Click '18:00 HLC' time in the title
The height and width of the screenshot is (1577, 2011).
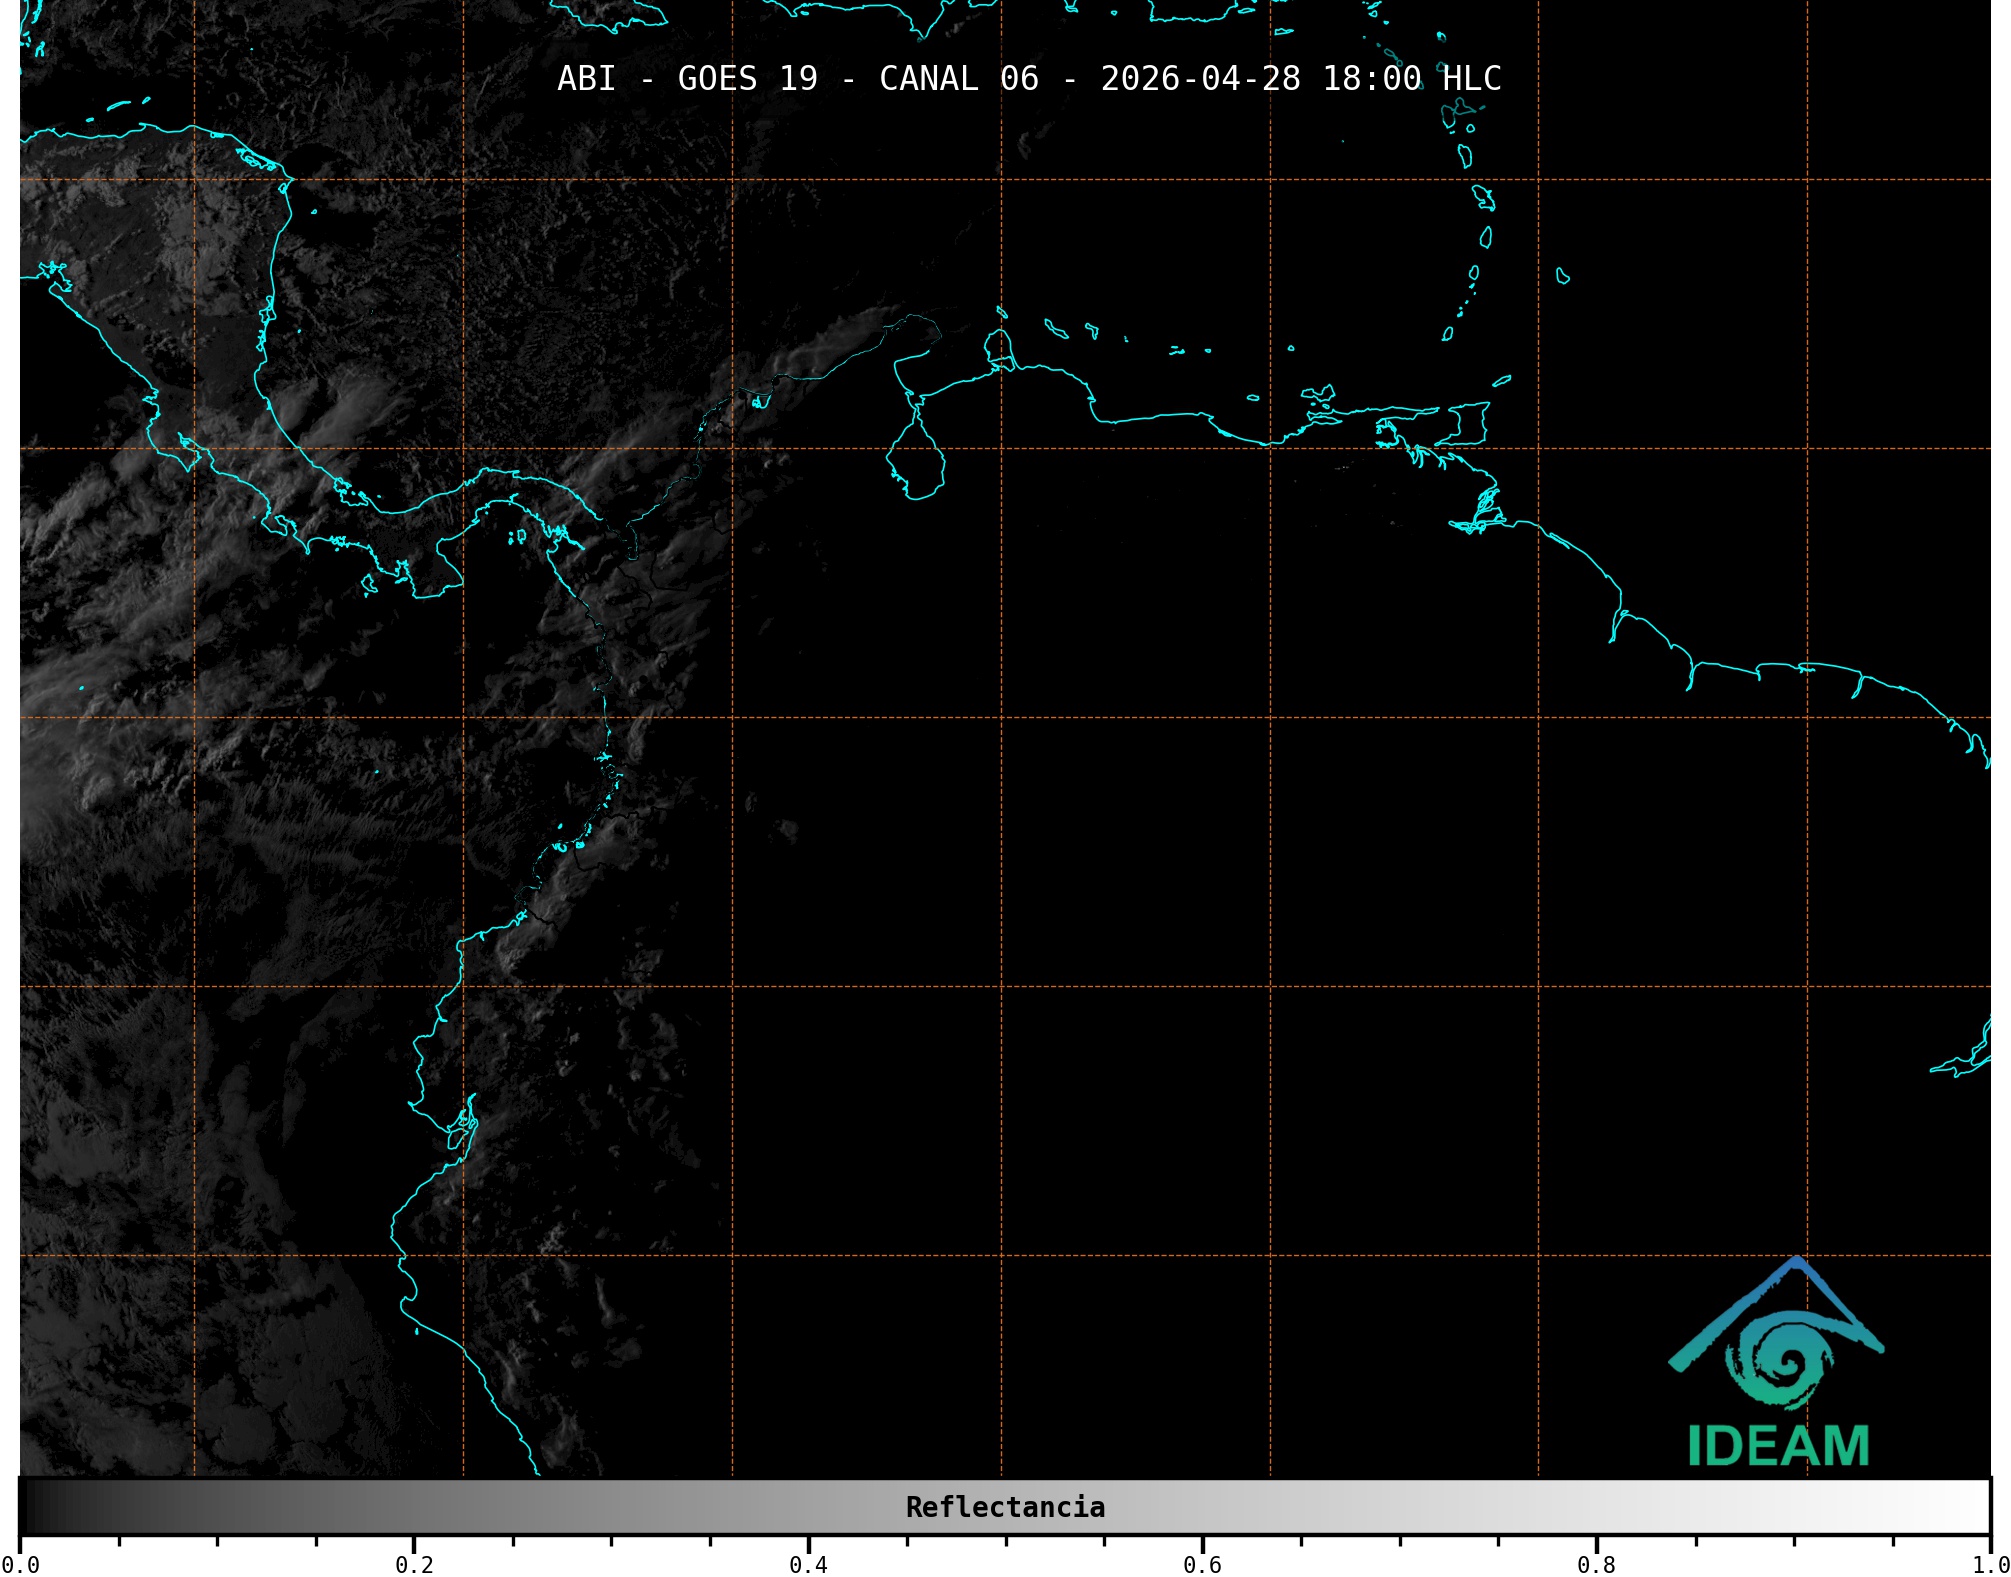coord(1411,79)
